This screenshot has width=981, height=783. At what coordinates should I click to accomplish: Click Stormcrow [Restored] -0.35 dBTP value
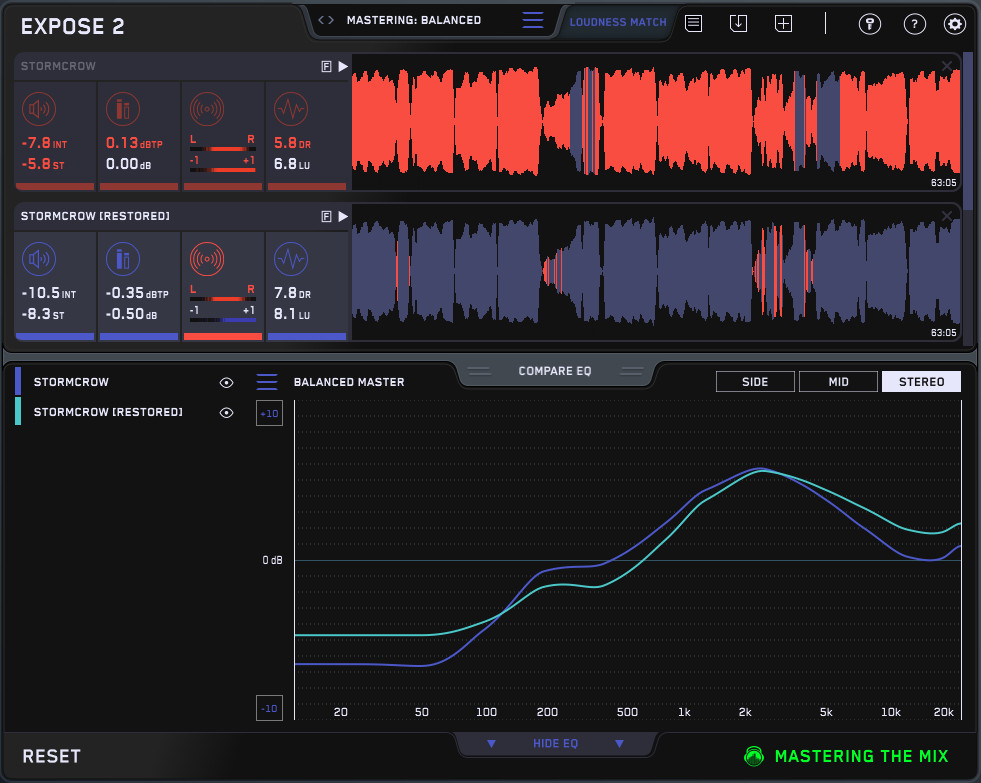pos(137,293)
